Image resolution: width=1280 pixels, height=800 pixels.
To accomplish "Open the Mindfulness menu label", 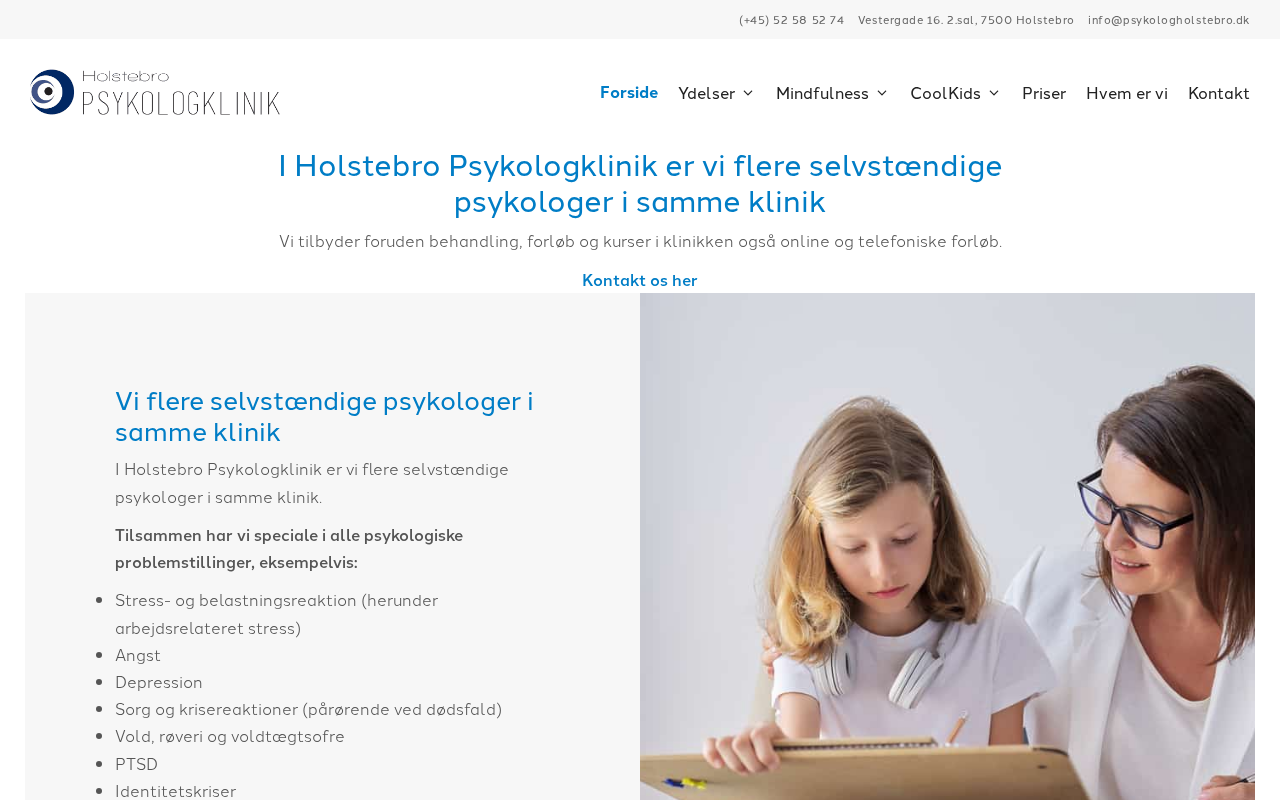I will pos(823,93).
